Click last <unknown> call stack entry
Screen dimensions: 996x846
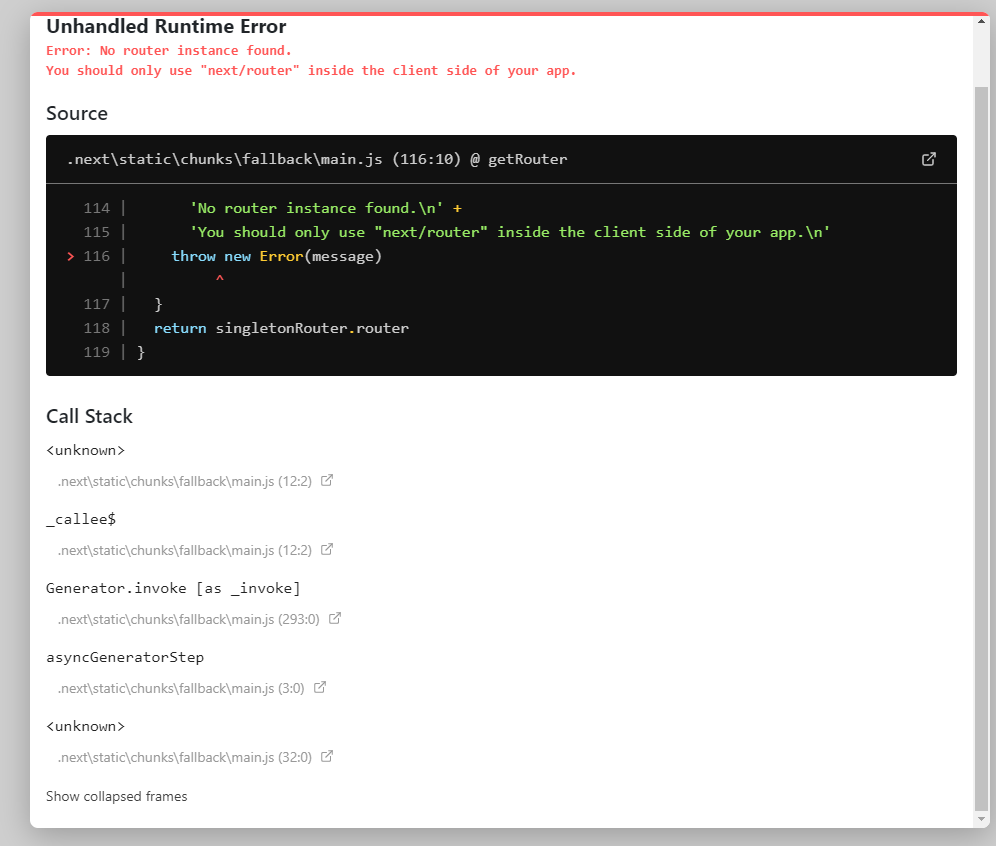pos(85,727)
